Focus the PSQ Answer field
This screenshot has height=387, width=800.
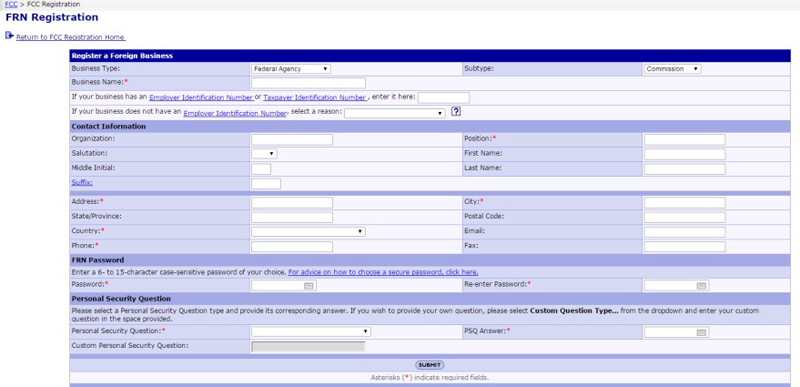677,332
